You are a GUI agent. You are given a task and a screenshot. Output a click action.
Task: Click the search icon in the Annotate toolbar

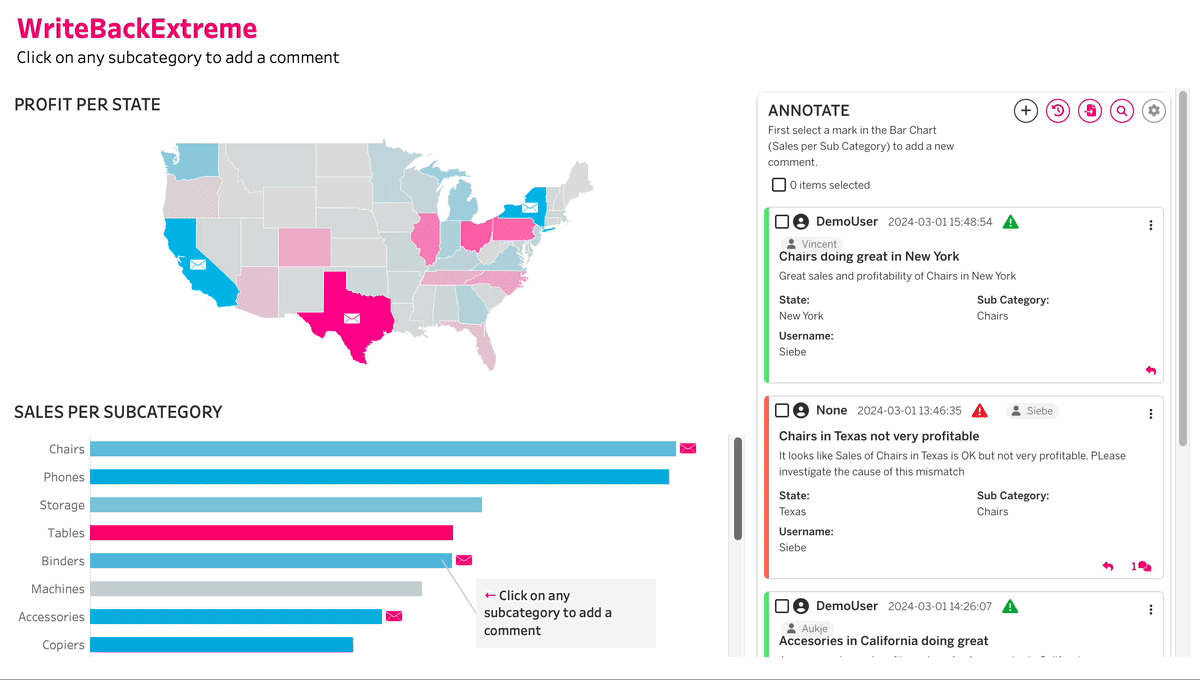pos(1121,110)
